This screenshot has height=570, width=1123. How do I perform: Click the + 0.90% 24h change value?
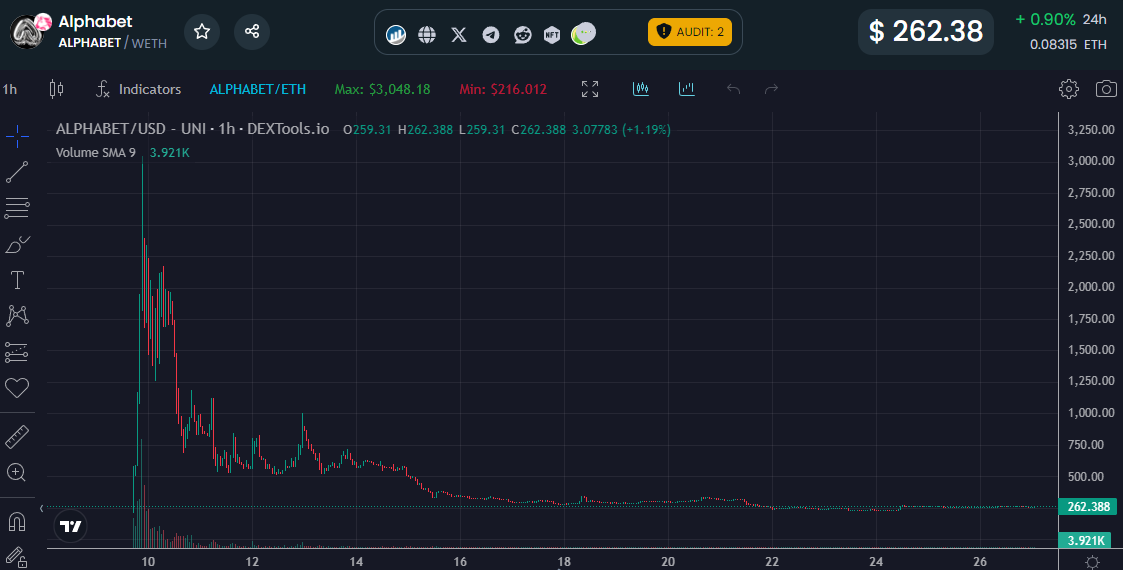pyautogui.click(x=1045, y=19)
